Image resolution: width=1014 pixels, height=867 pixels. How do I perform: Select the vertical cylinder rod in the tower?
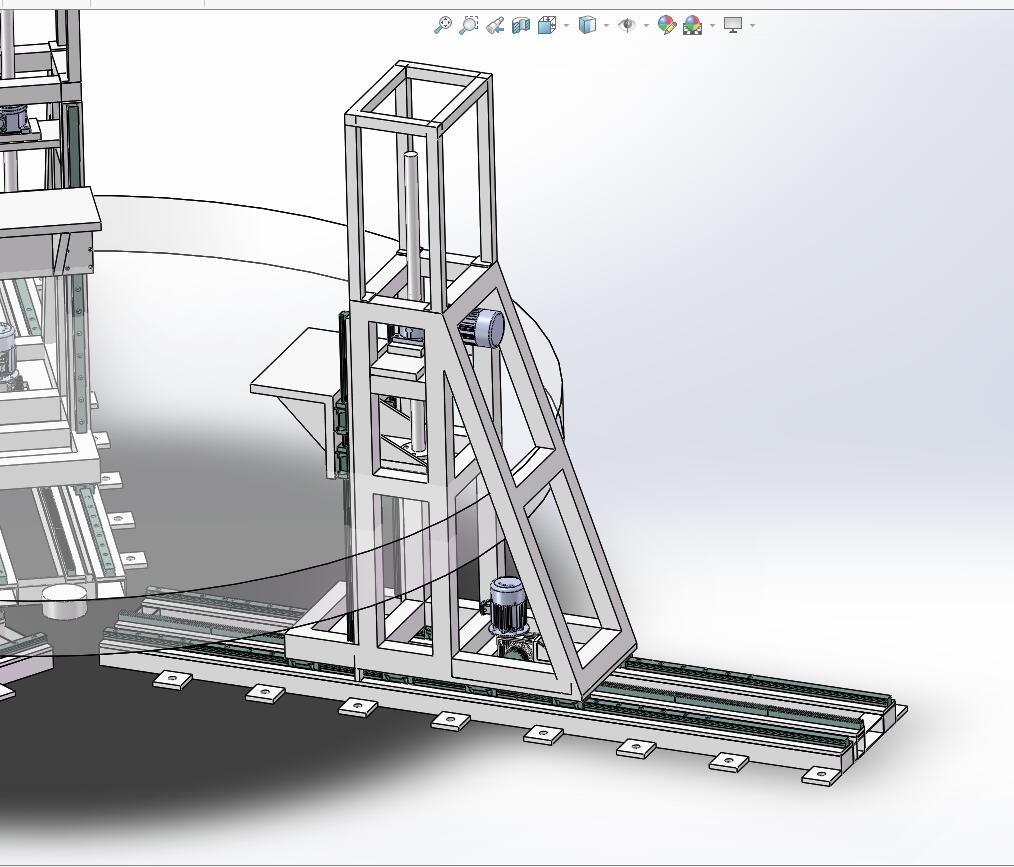tap(411, 226)
